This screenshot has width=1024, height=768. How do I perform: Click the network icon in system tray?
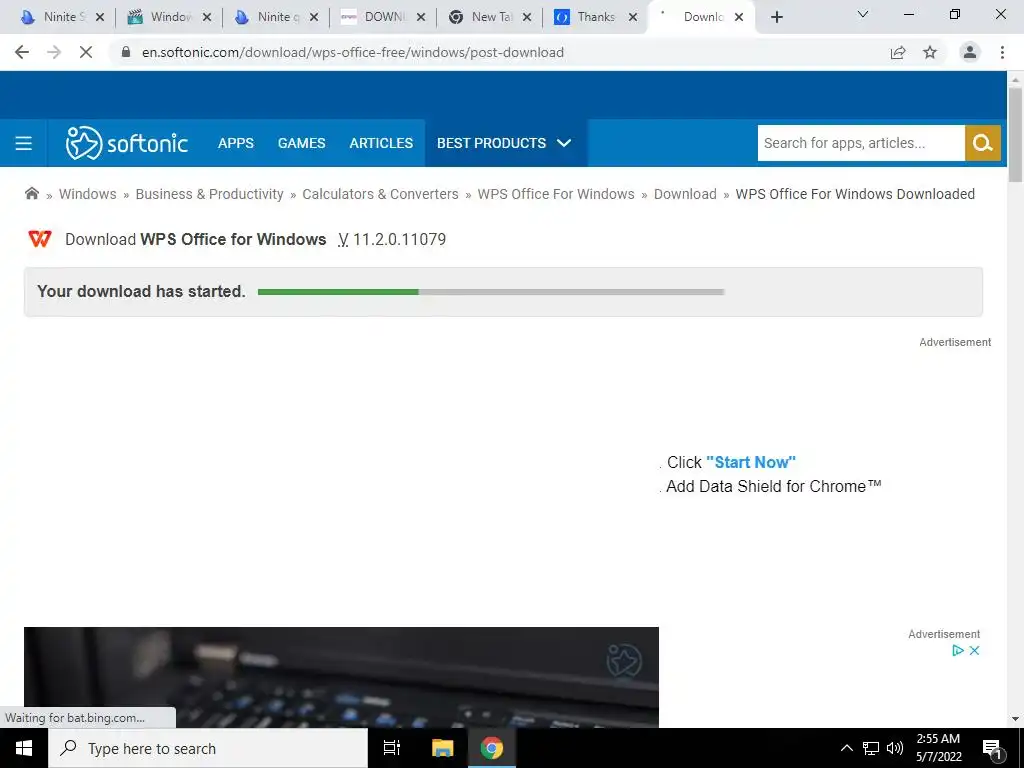[x=871, y=748]
